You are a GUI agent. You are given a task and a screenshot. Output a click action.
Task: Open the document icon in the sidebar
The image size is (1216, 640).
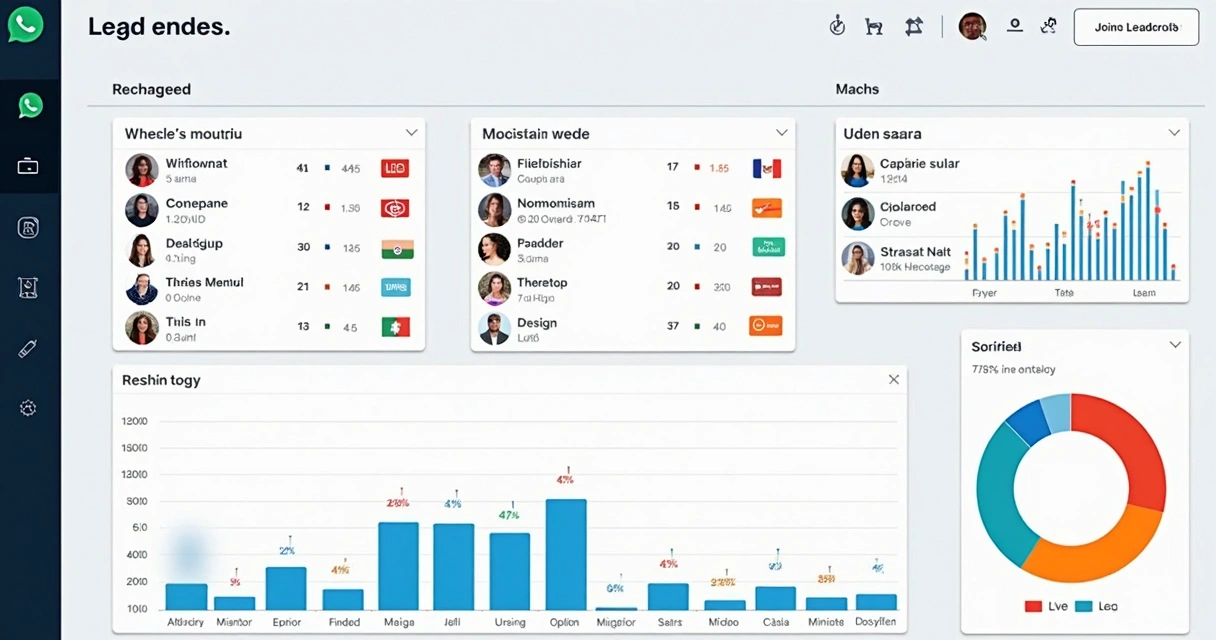30,287
